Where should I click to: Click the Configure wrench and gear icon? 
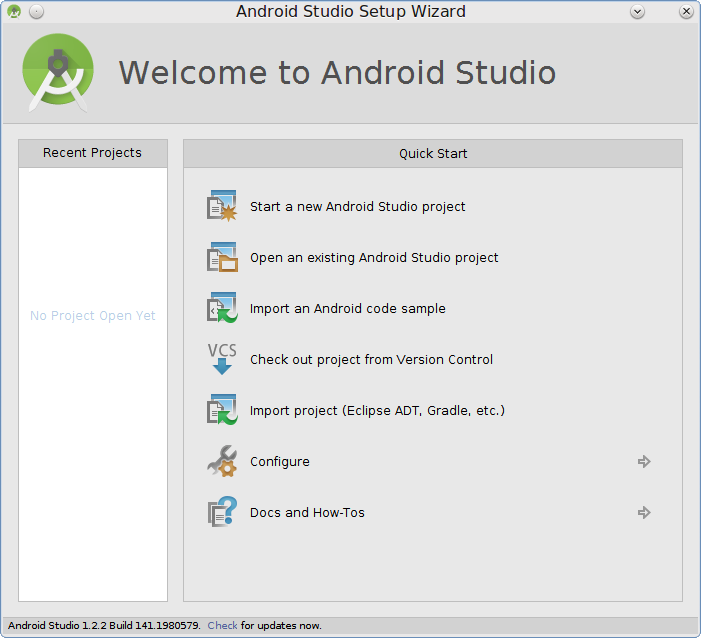[x=222, y=461]
